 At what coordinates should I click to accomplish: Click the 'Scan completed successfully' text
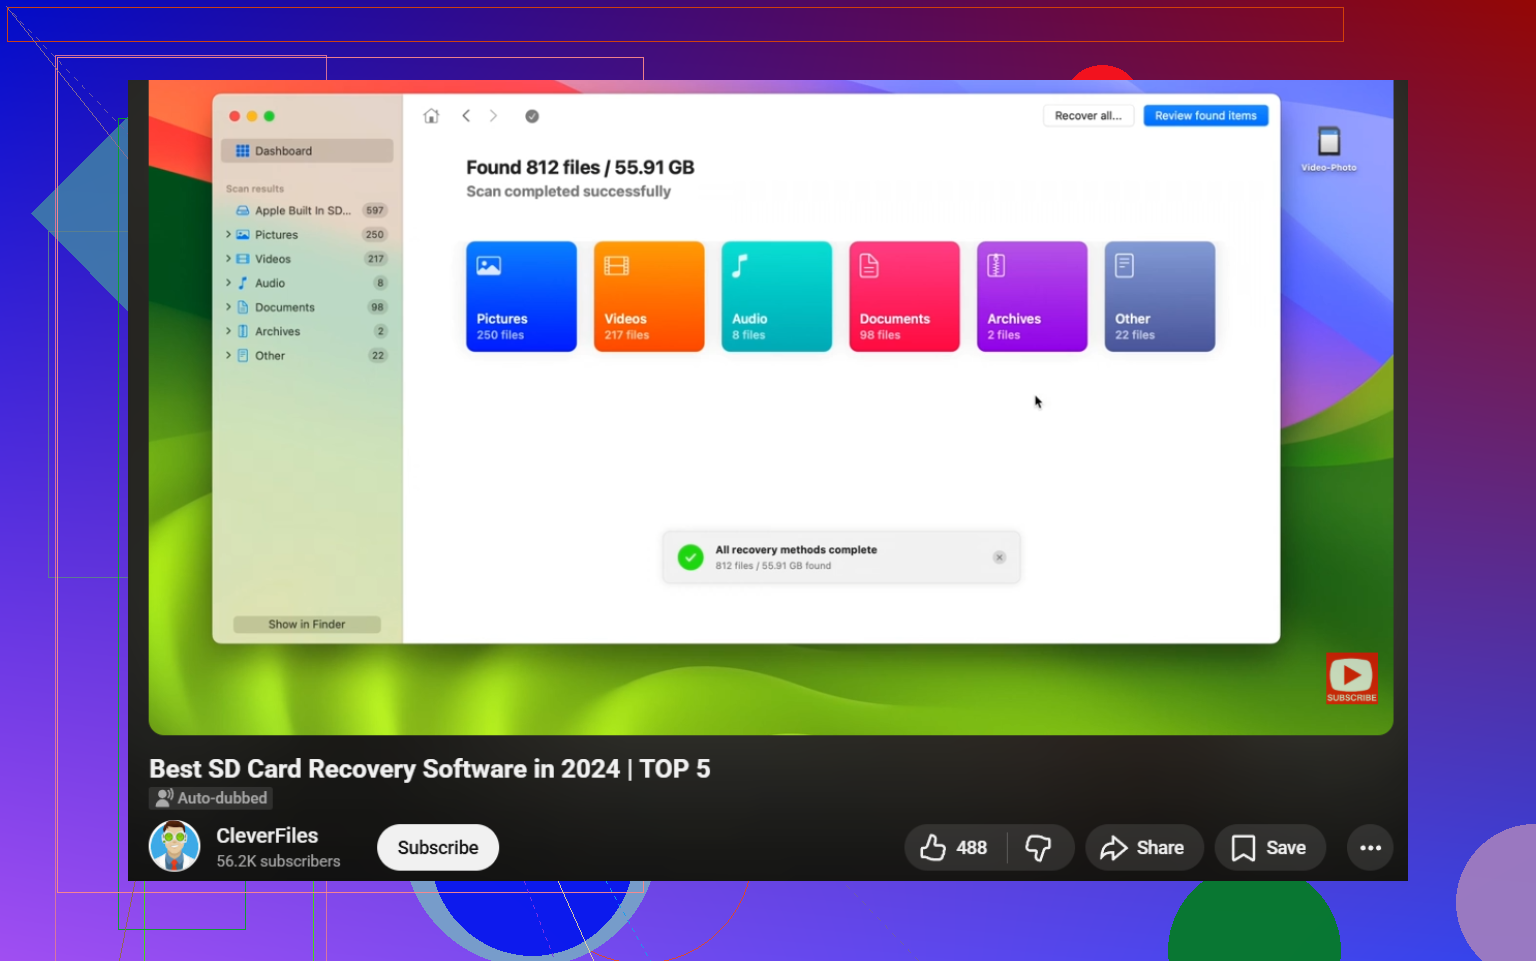pos(568,192)
